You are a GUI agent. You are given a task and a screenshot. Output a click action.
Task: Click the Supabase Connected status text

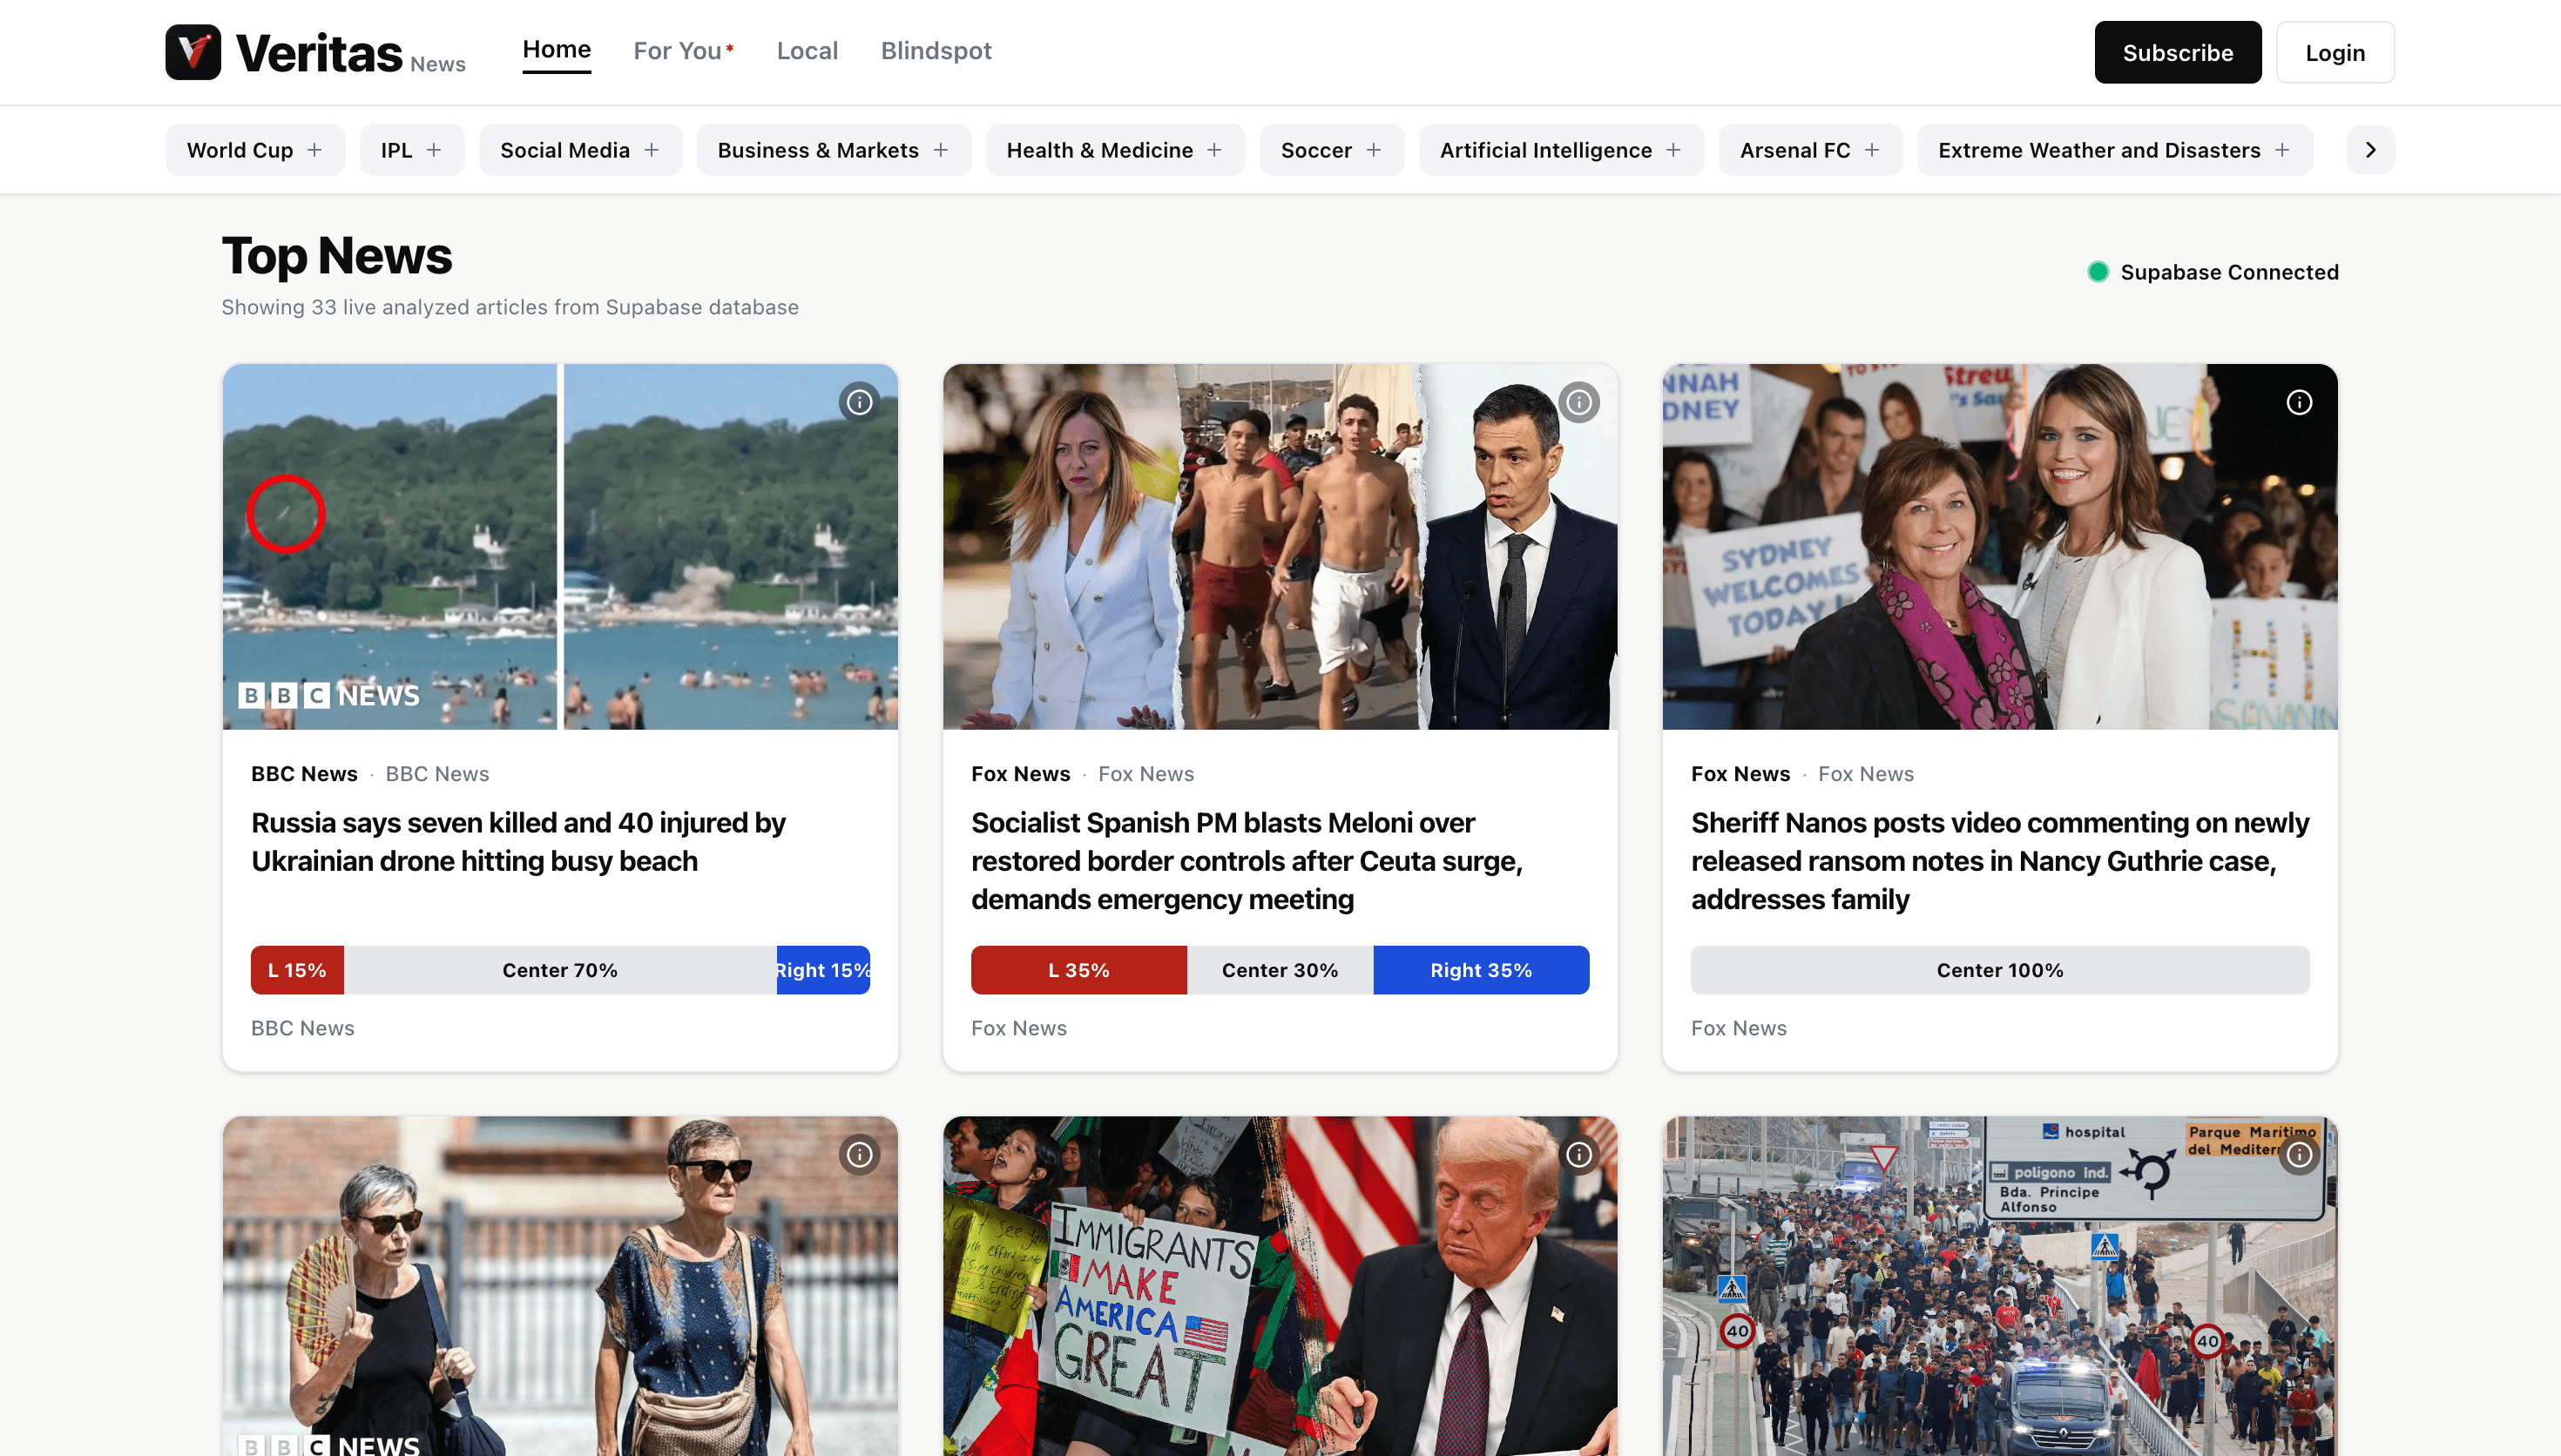coord(2229,272)
